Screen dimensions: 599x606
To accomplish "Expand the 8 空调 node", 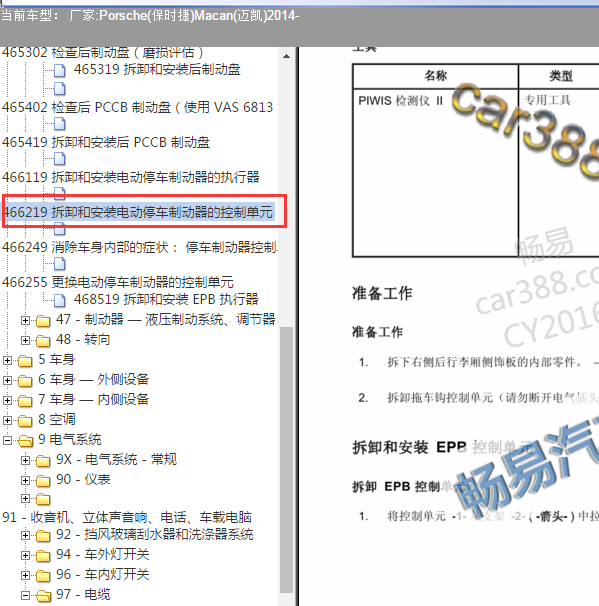I will click(7, 420).
